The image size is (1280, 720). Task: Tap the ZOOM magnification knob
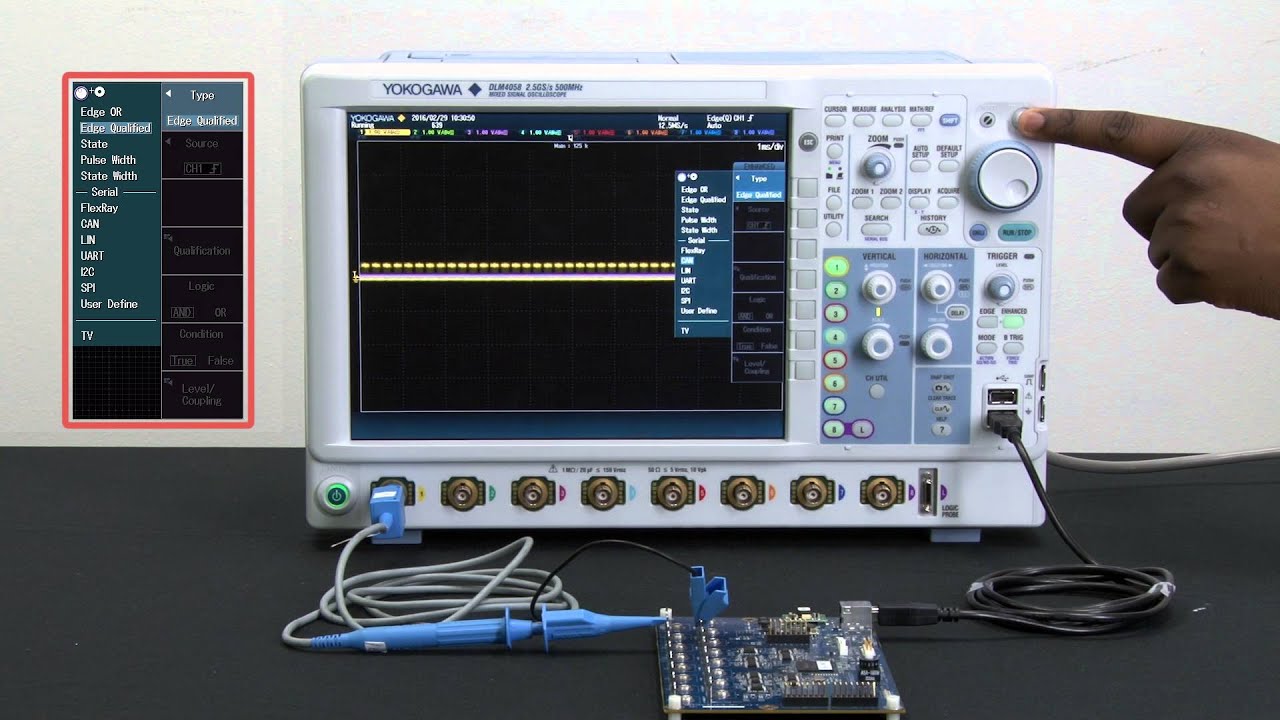point(877,166)
